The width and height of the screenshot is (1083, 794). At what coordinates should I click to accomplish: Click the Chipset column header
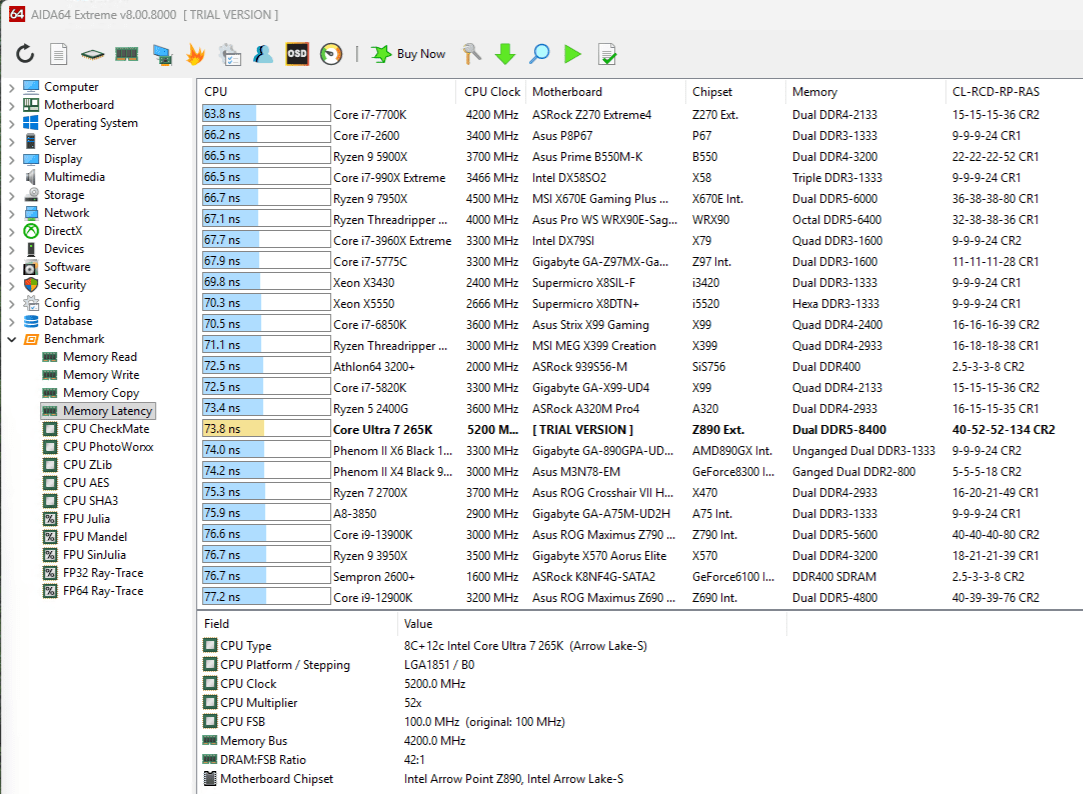click(736, 92)
